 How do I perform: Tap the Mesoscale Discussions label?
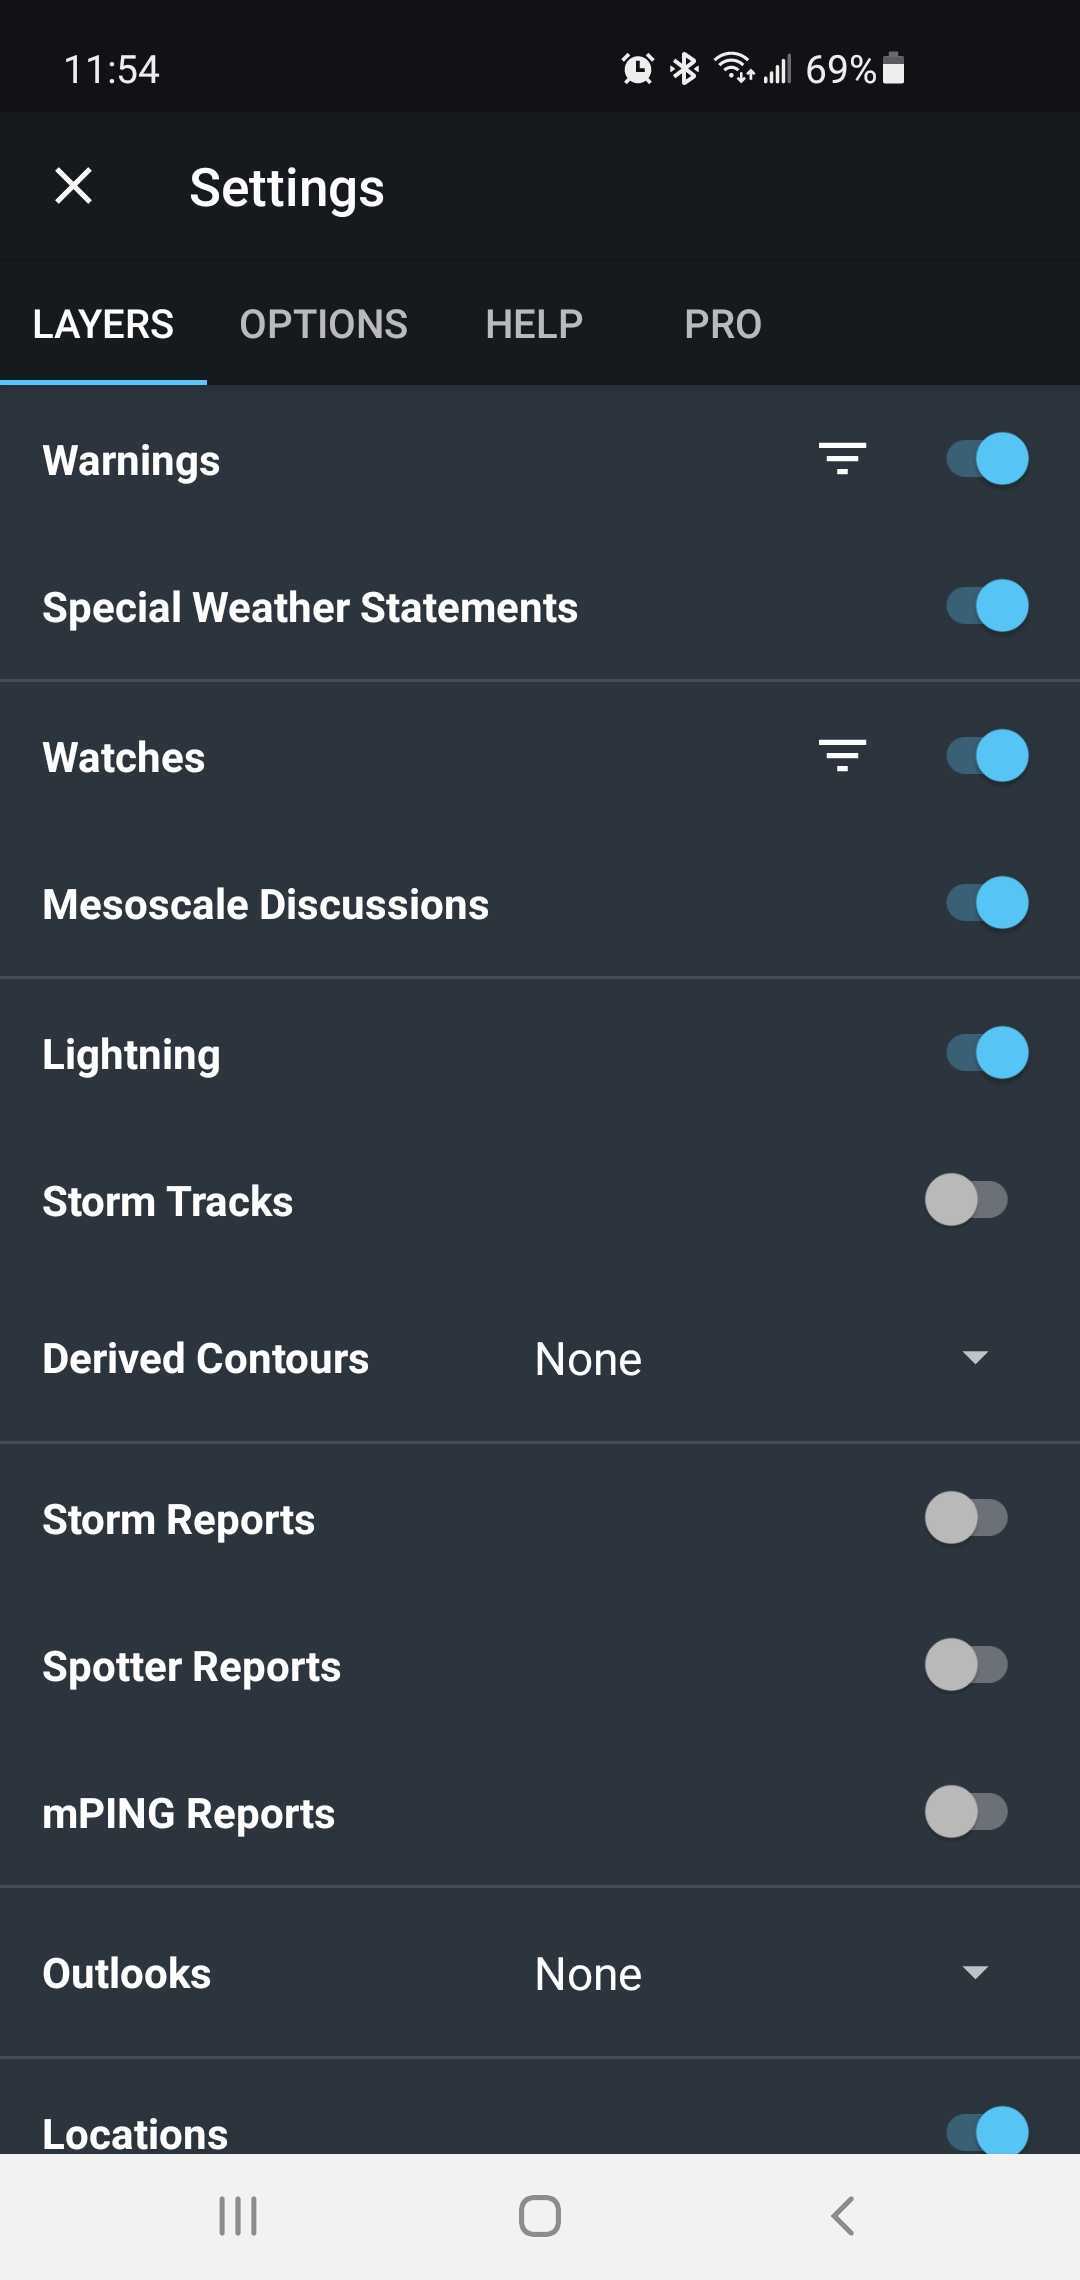tap(266, 904)
